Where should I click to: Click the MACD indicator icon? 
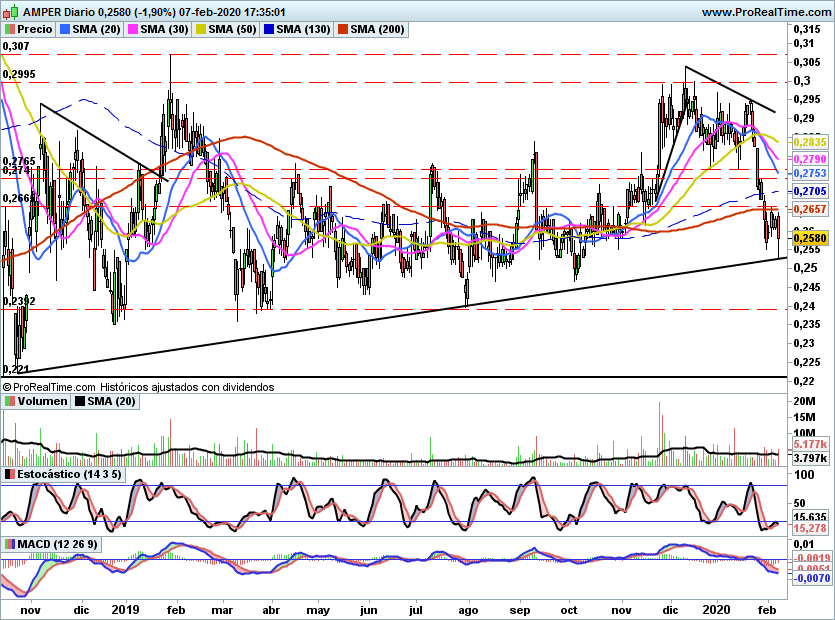click(x=10, y=544)
